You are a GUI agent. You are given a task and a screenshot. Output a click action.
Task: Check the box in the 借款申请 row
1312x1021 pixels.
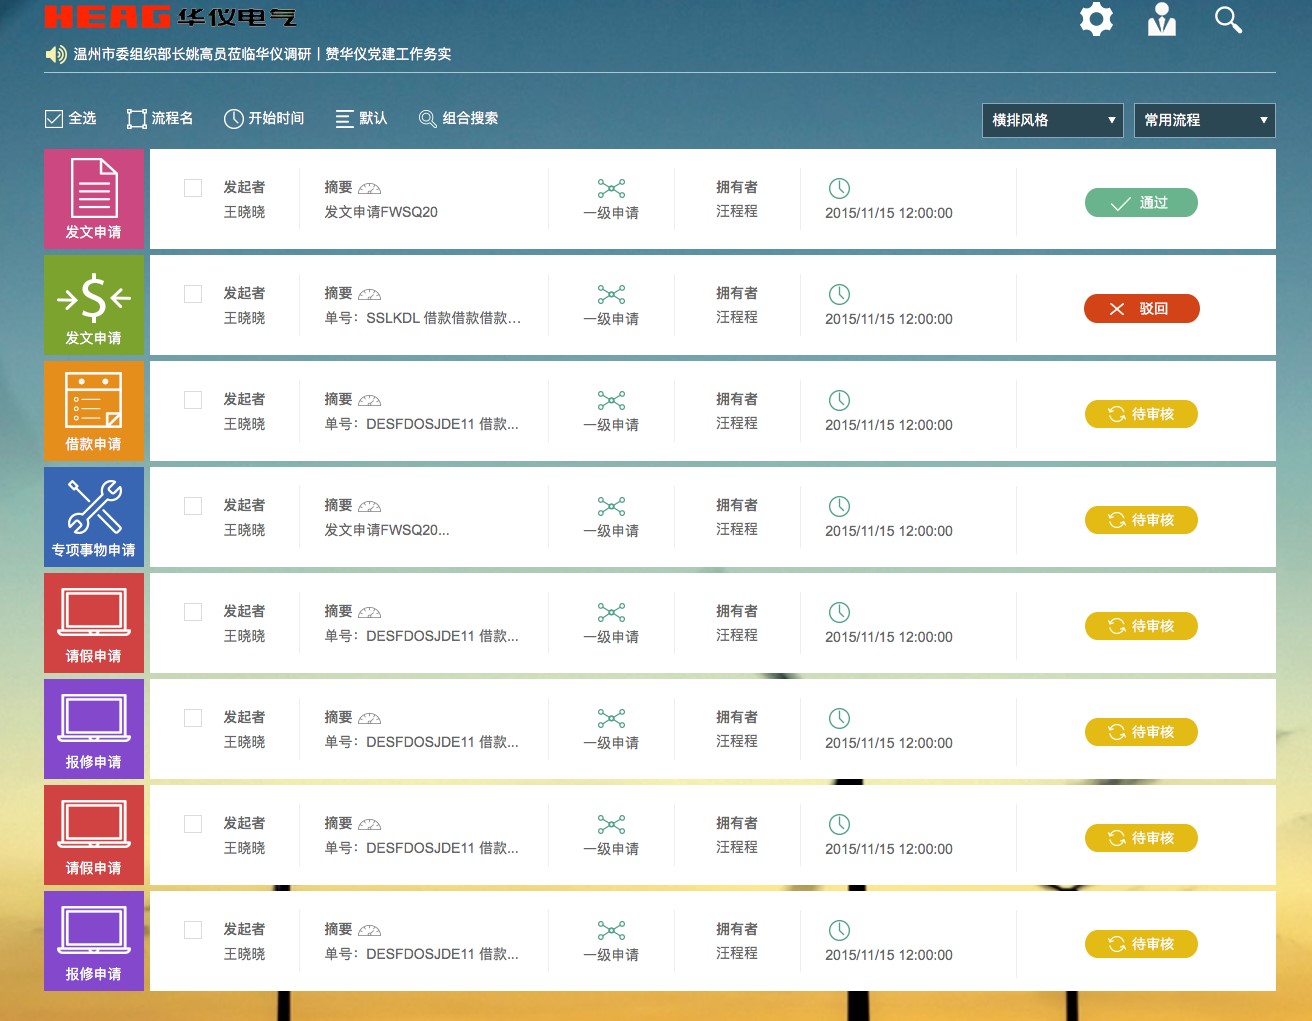193,400
